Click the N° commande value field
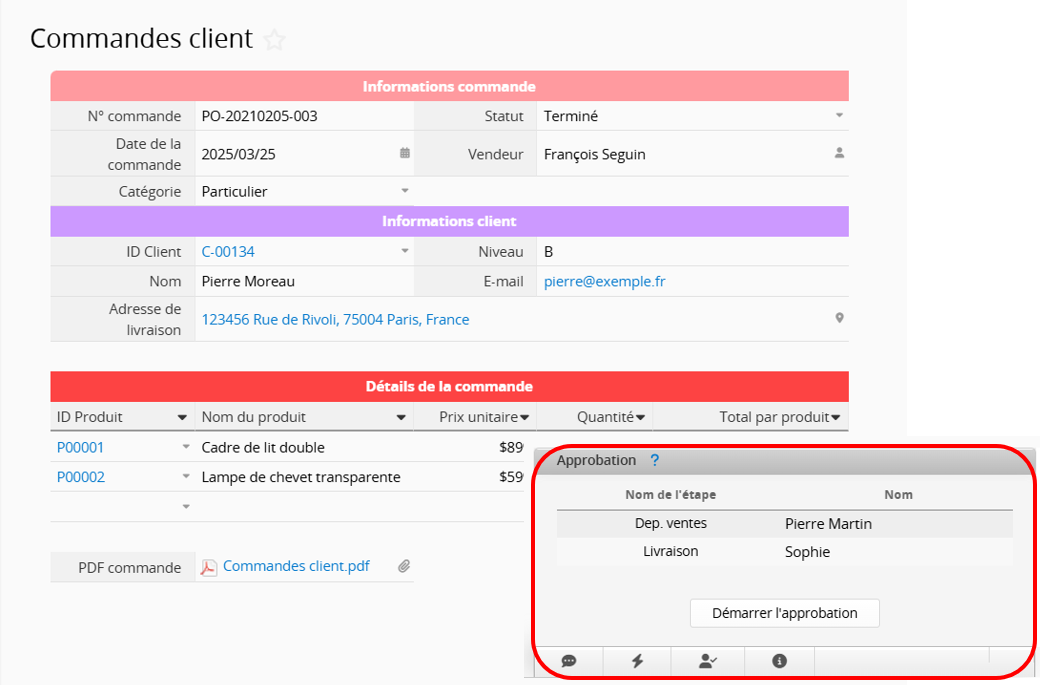Screen dimensions: 1040x685 pyautogui.click(x=300, y=116)
